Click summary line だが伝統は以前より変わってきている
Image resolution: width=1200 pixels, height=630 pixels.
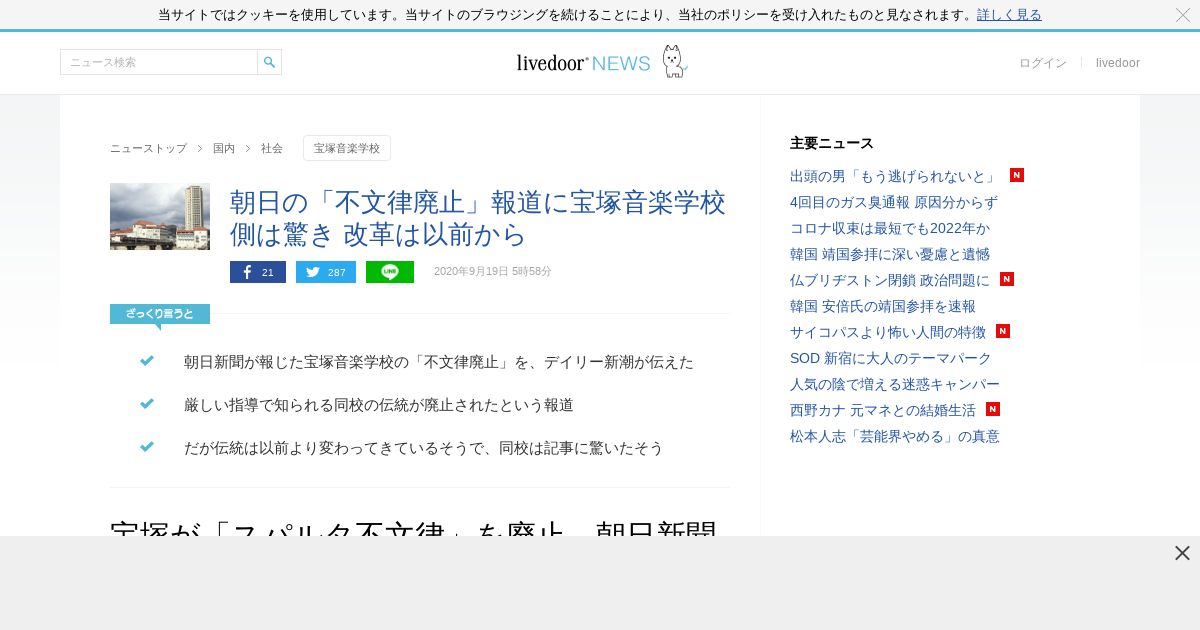[424, 448]
